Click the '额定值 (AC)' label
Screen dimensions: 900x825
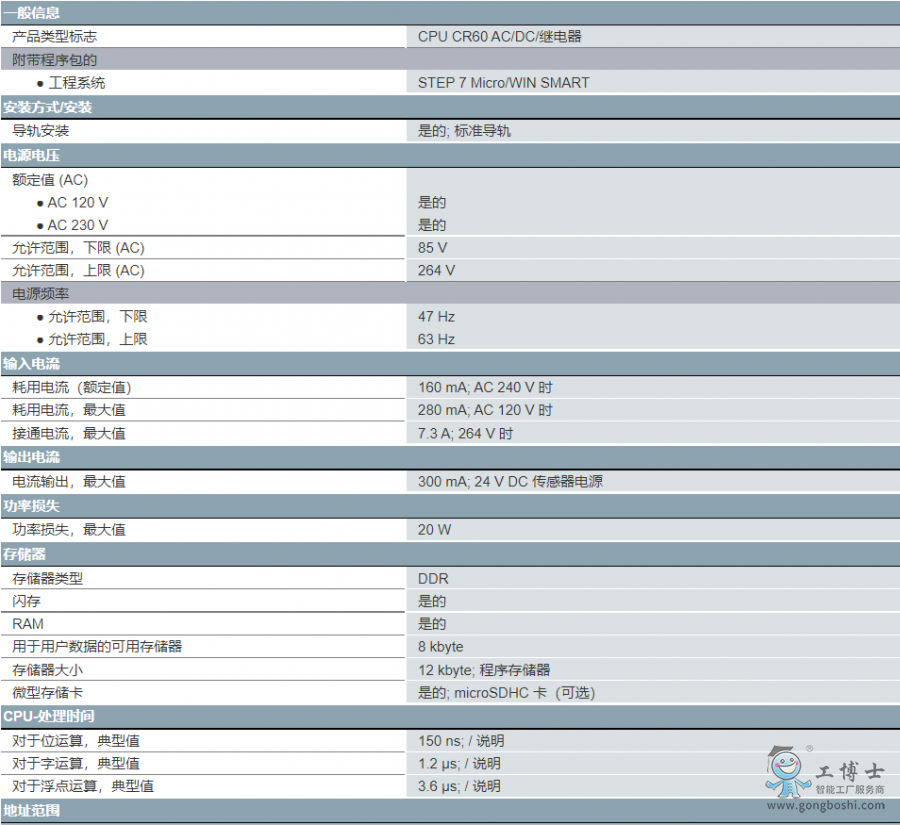(x=50, y=180)
